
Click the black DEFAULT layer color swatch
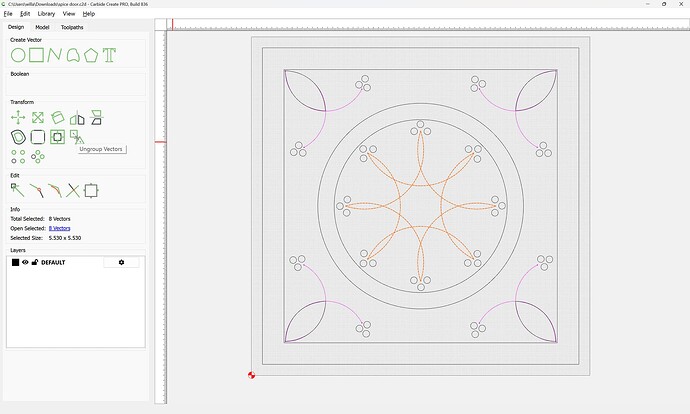tap(15, 262)
